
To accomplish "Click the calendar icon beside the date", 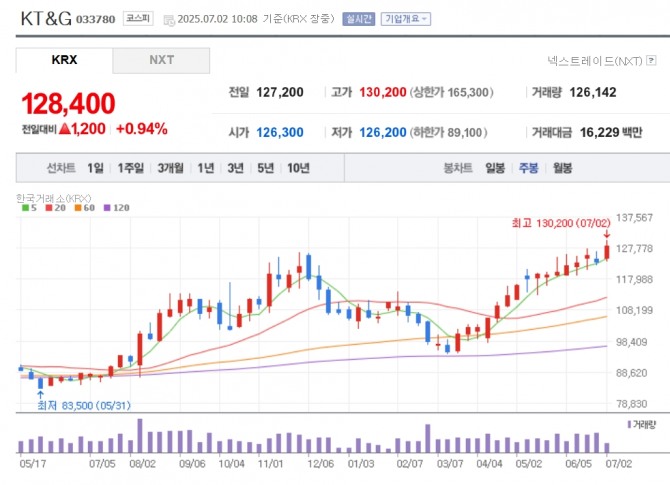I will [x=169, y=20].
